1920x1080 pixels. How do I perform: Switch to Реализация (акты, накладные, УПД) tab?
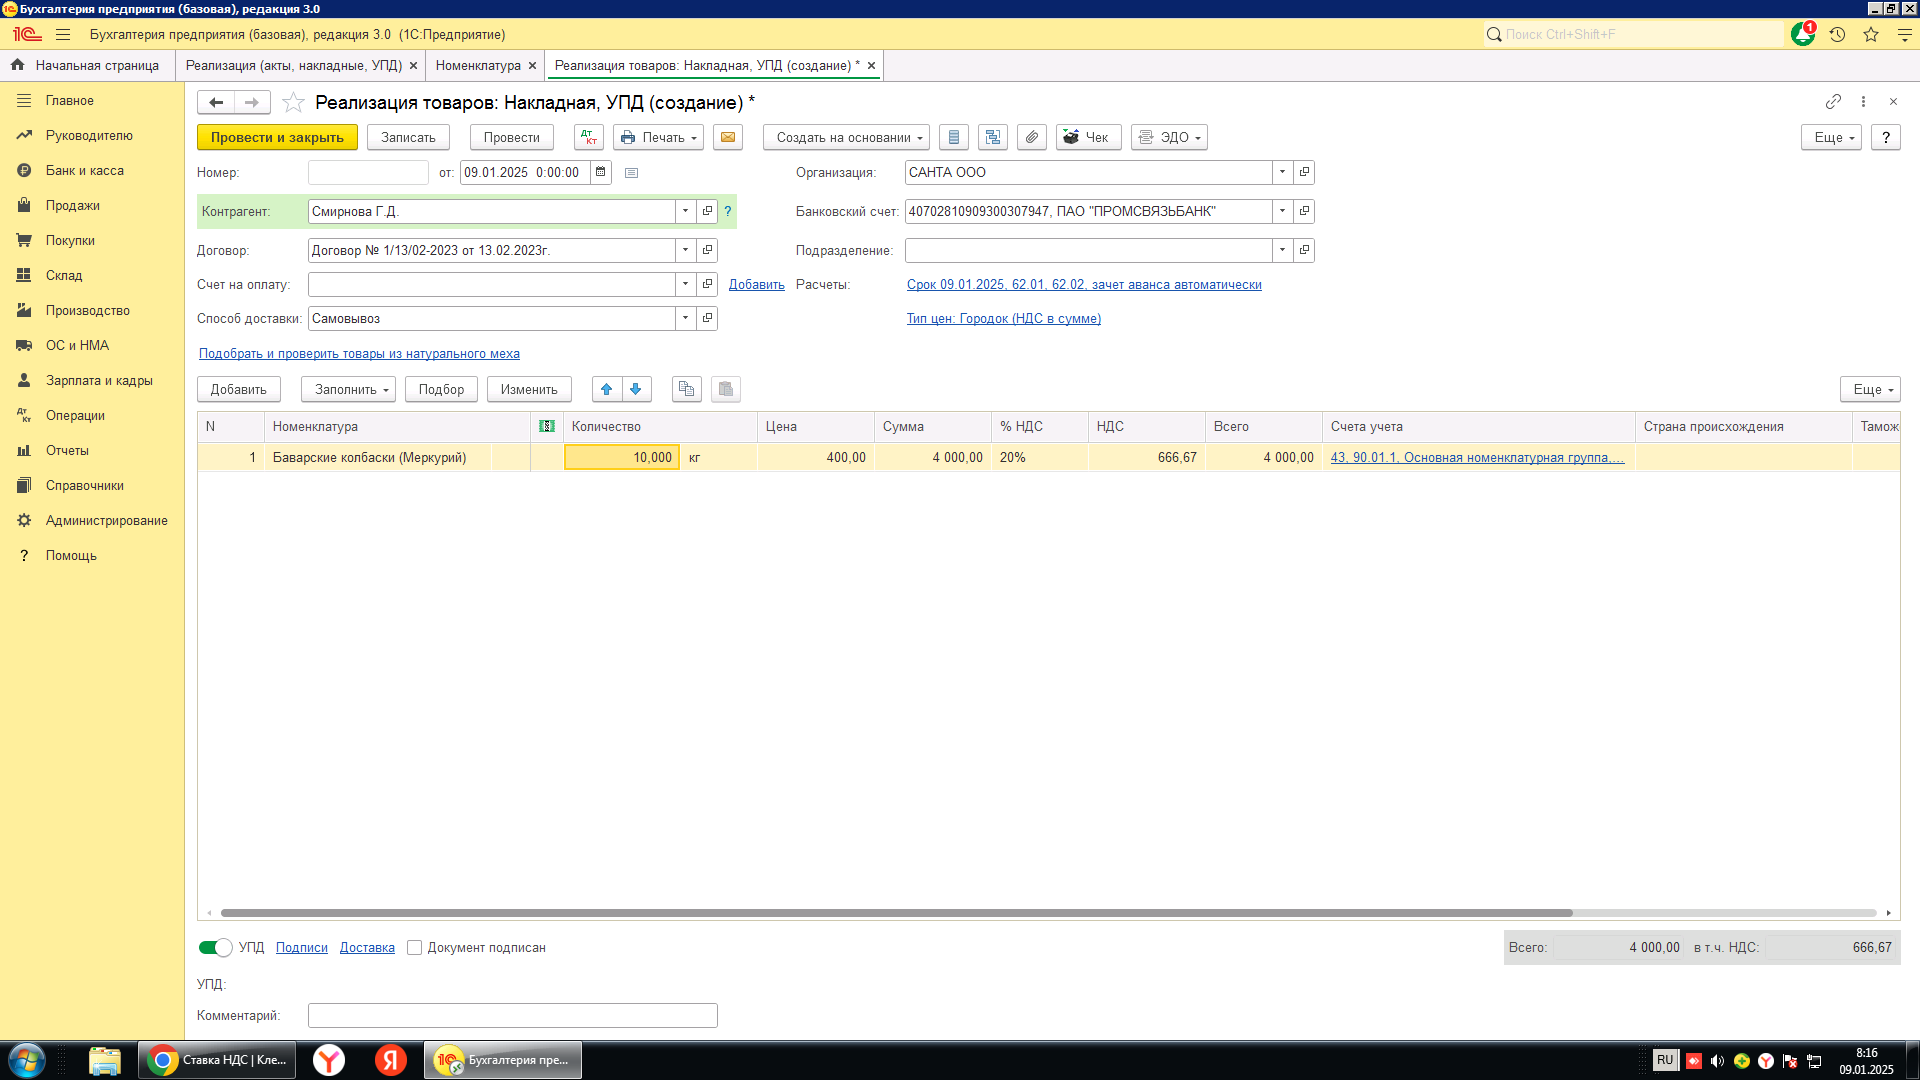[x=294, y=65]
